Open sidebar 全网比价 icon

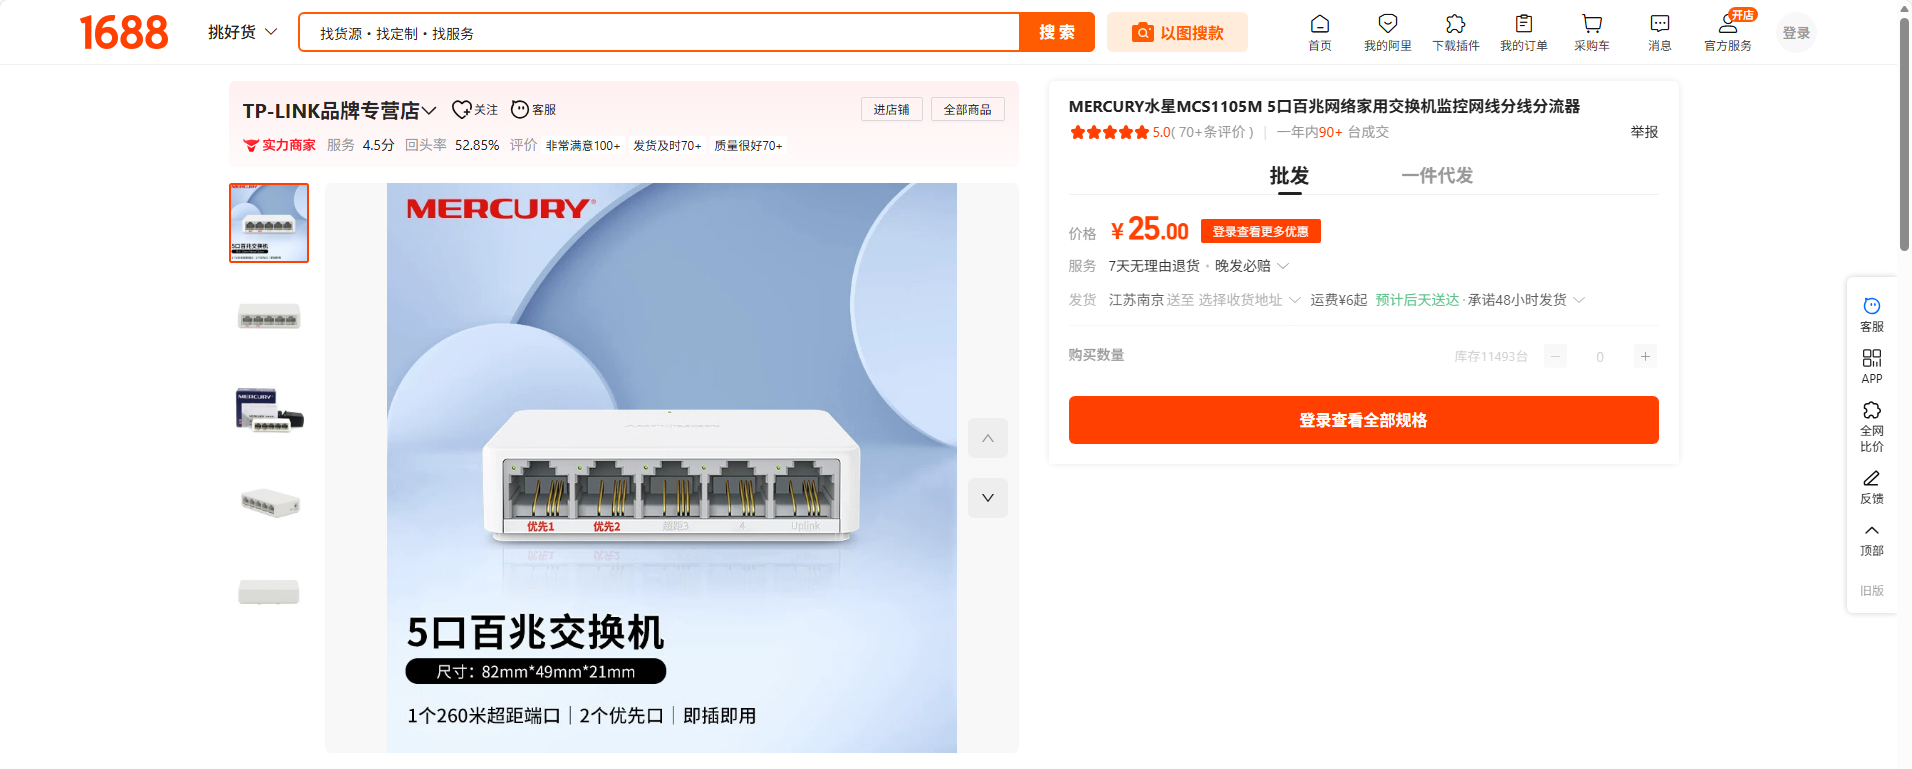[x=1872, y=426]
